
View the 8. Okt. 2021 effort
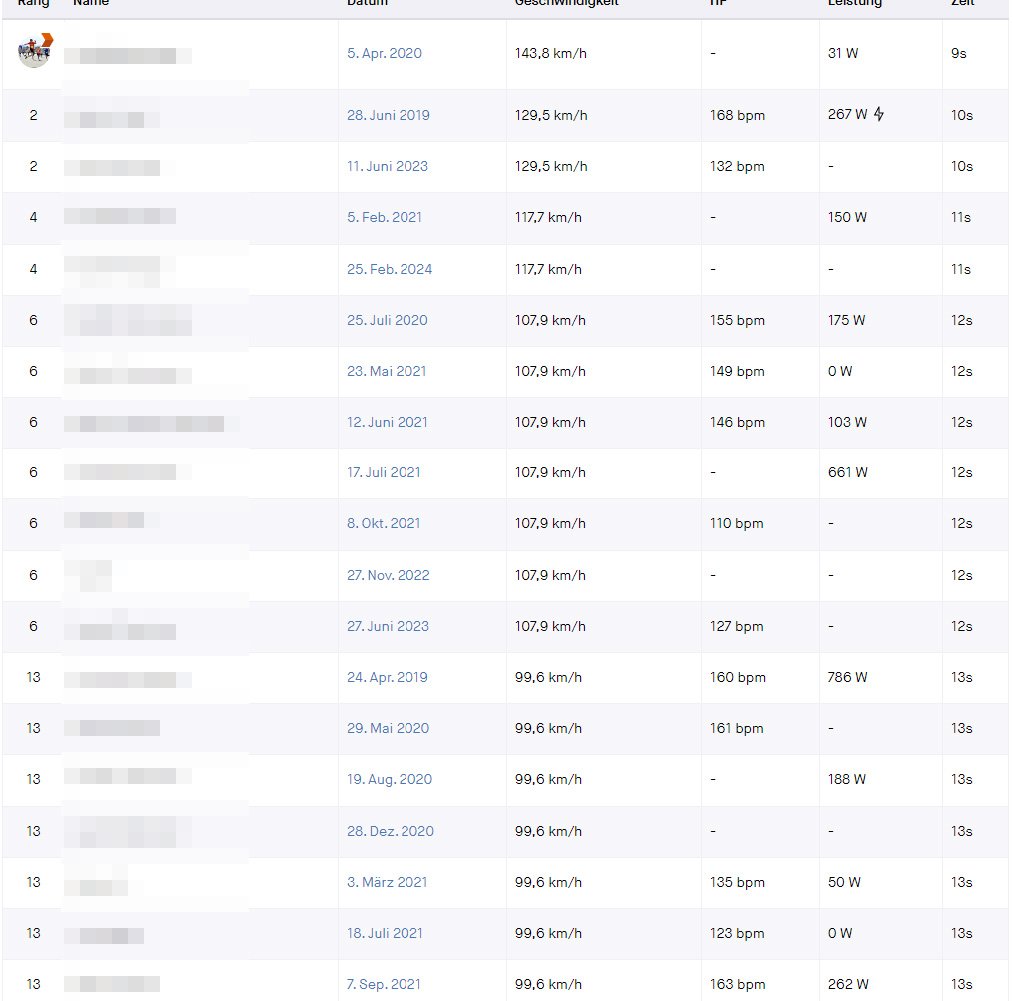(383, 524)
